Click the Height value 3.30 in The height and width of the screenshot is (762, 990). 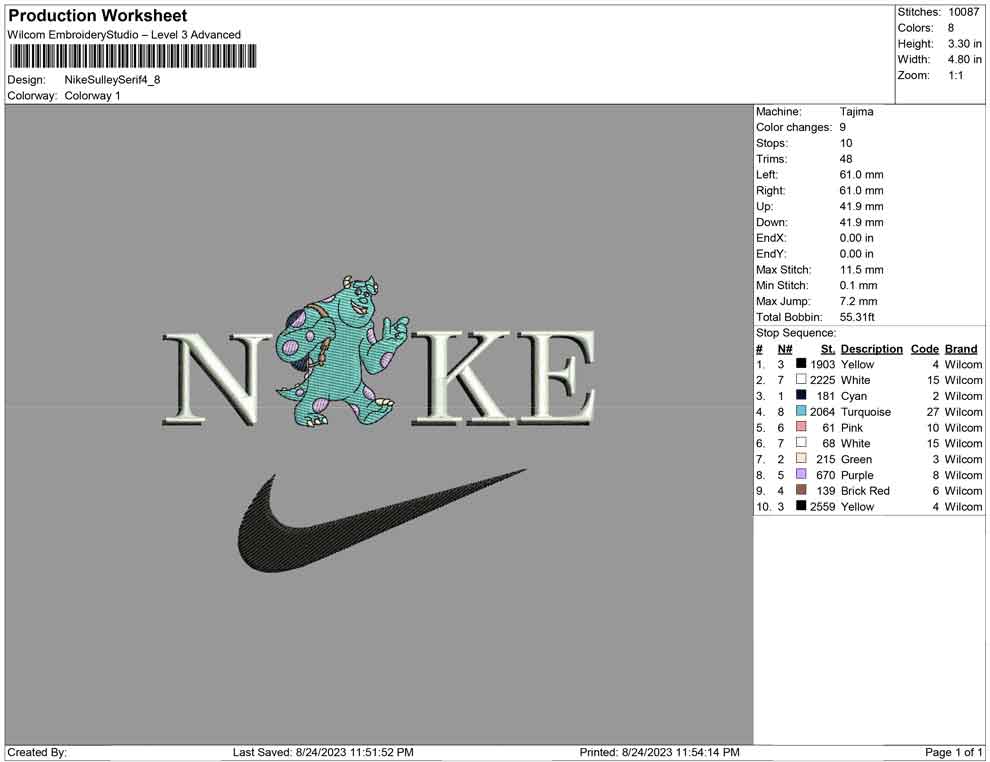(964, 44)
